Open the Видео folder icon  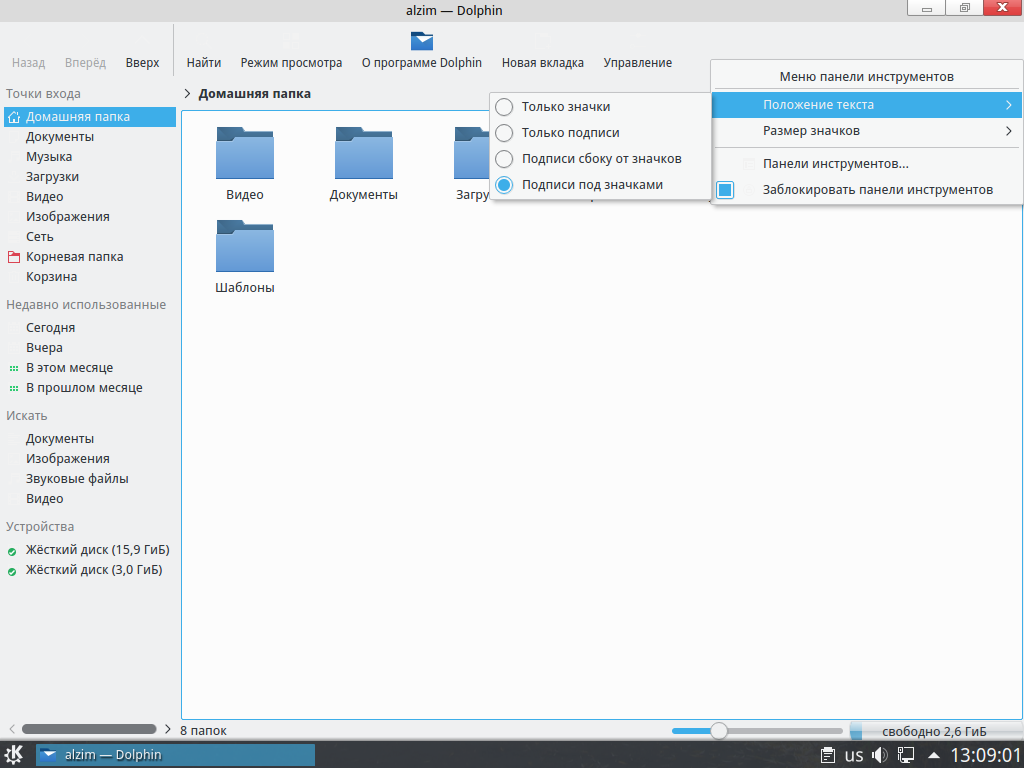coord(245,153)
